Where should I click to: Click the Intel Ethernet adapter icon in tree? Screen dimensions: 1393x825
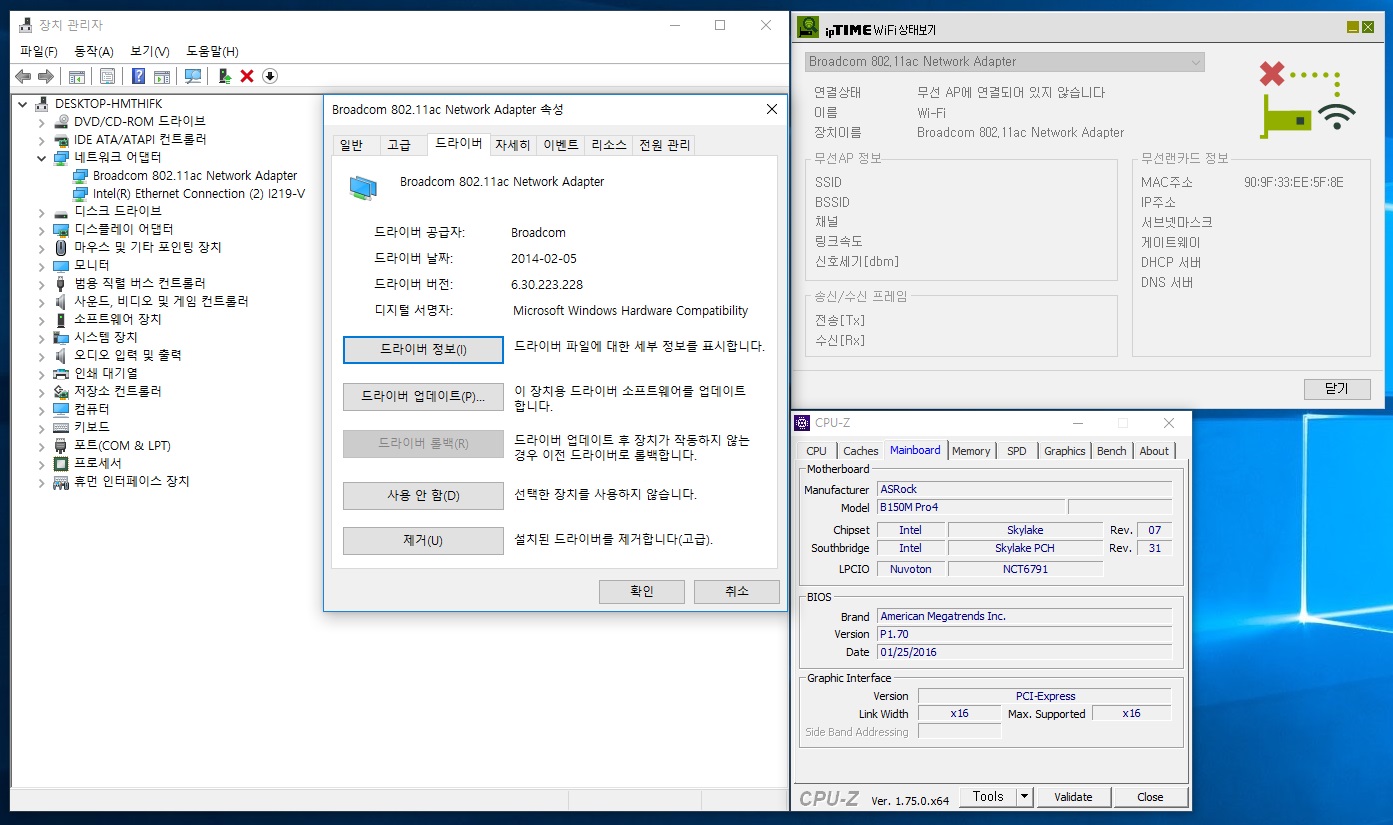click(80, 194)
